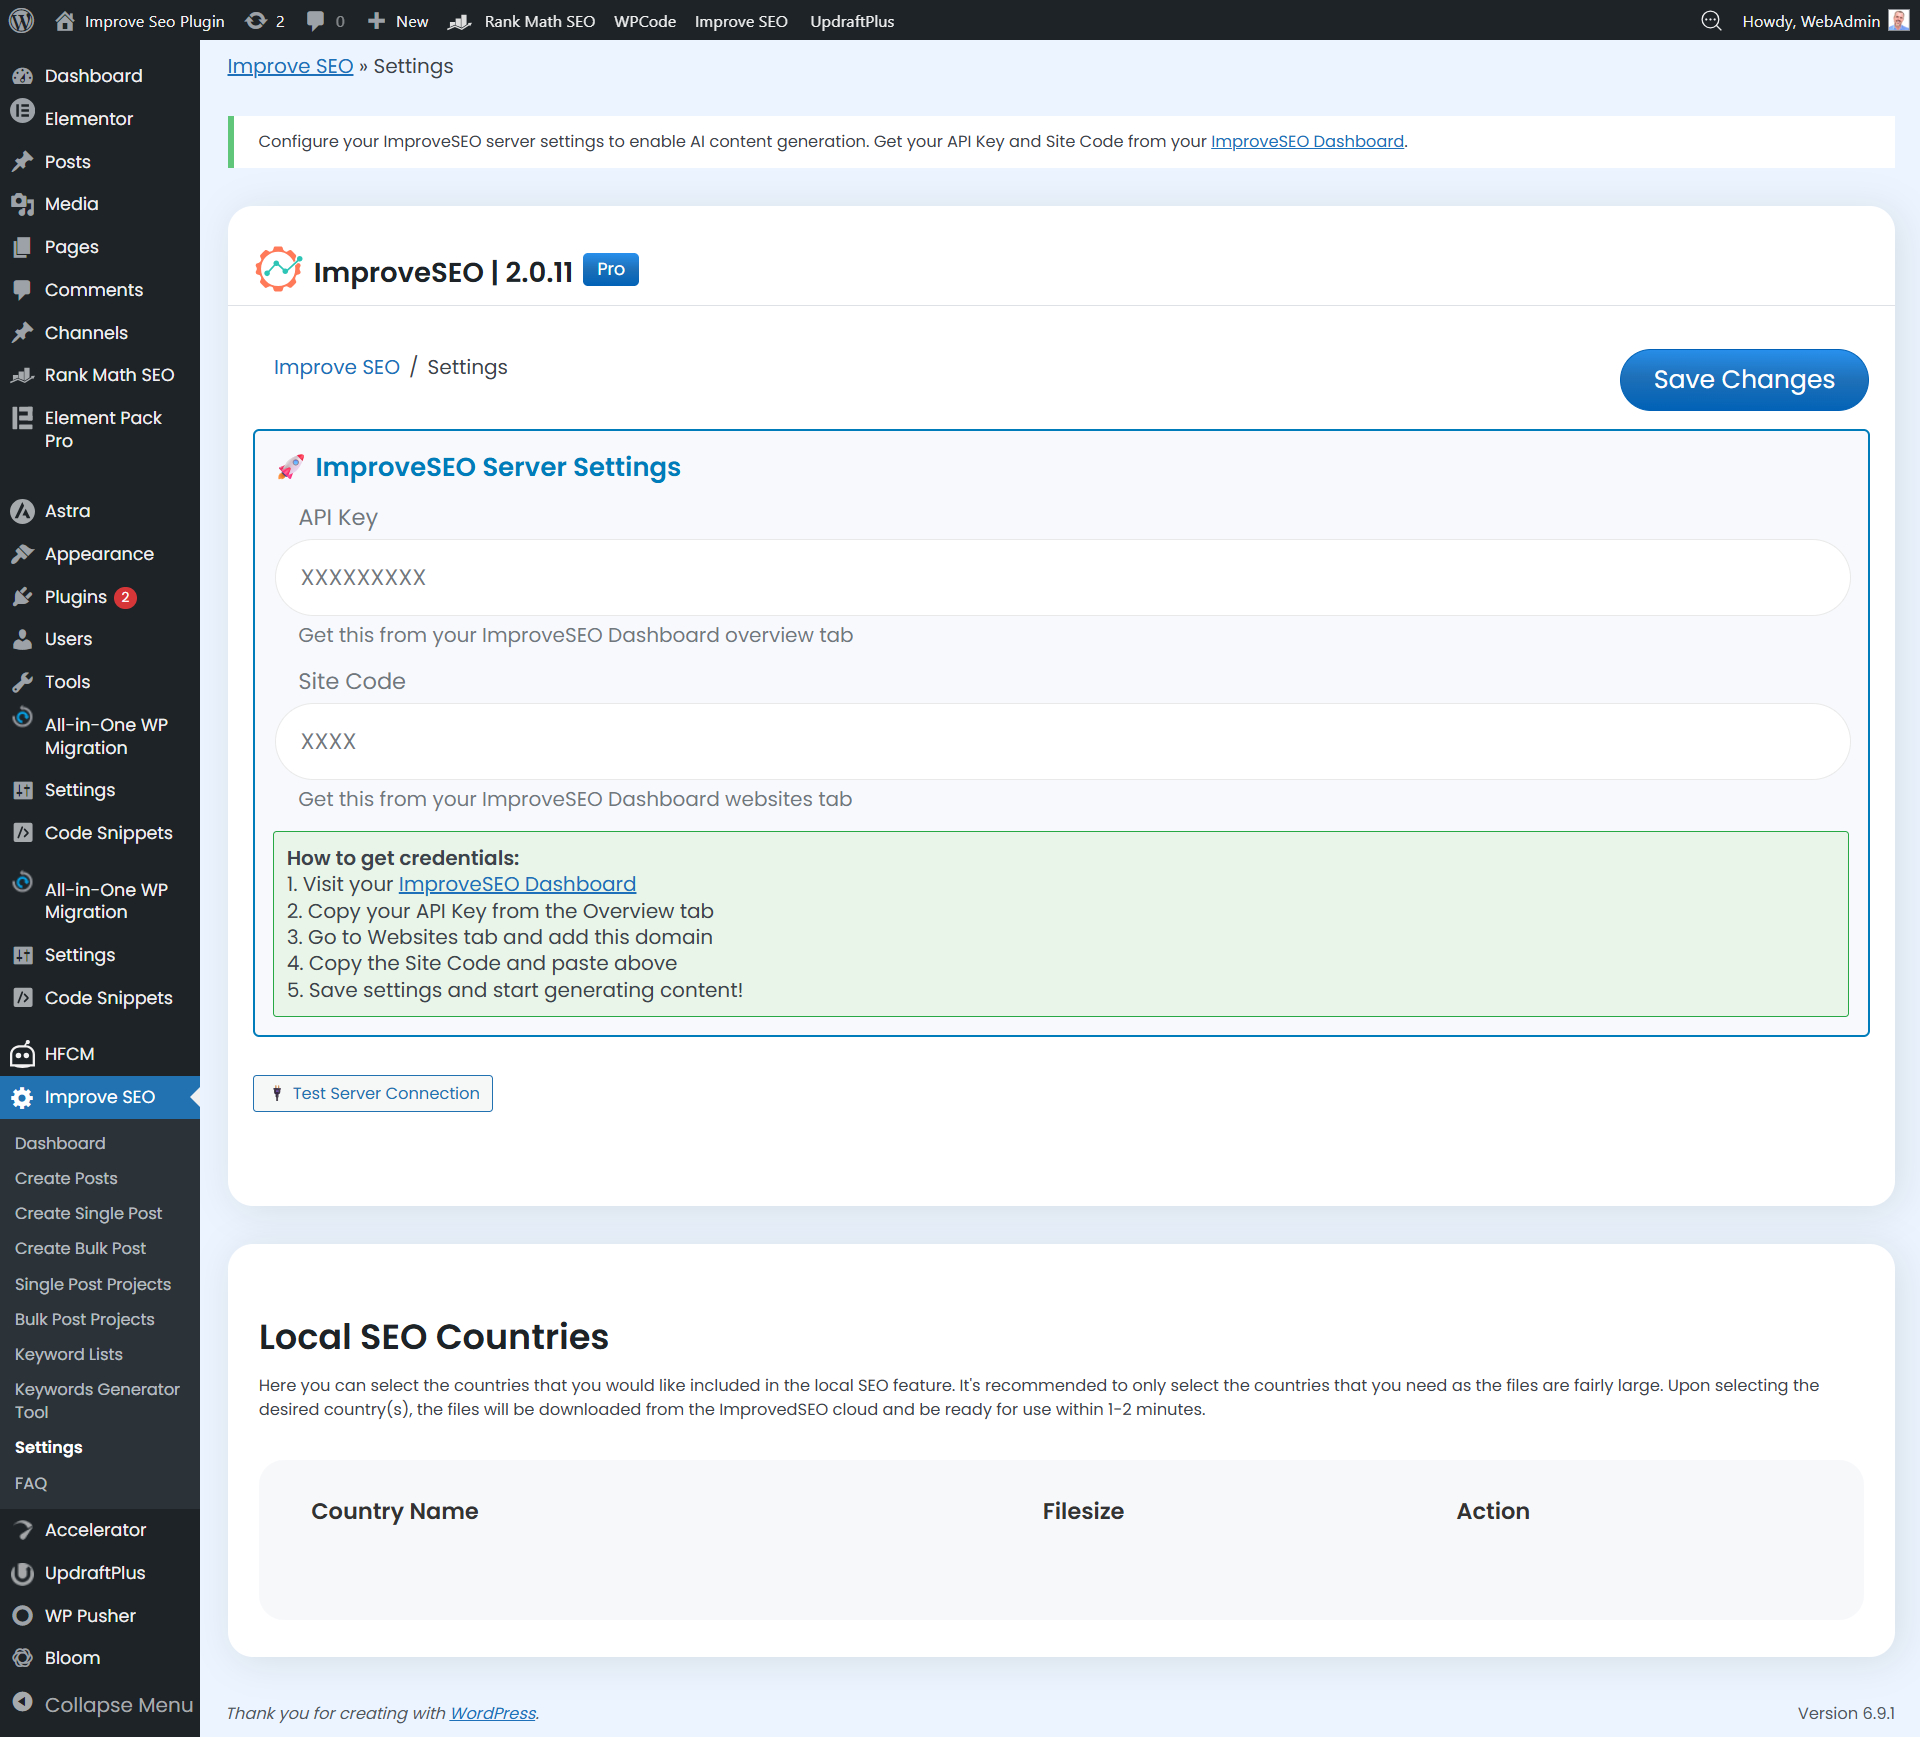Click the plus New icon in admin bar
The image size is (1920, 1737).
[376, 21]
